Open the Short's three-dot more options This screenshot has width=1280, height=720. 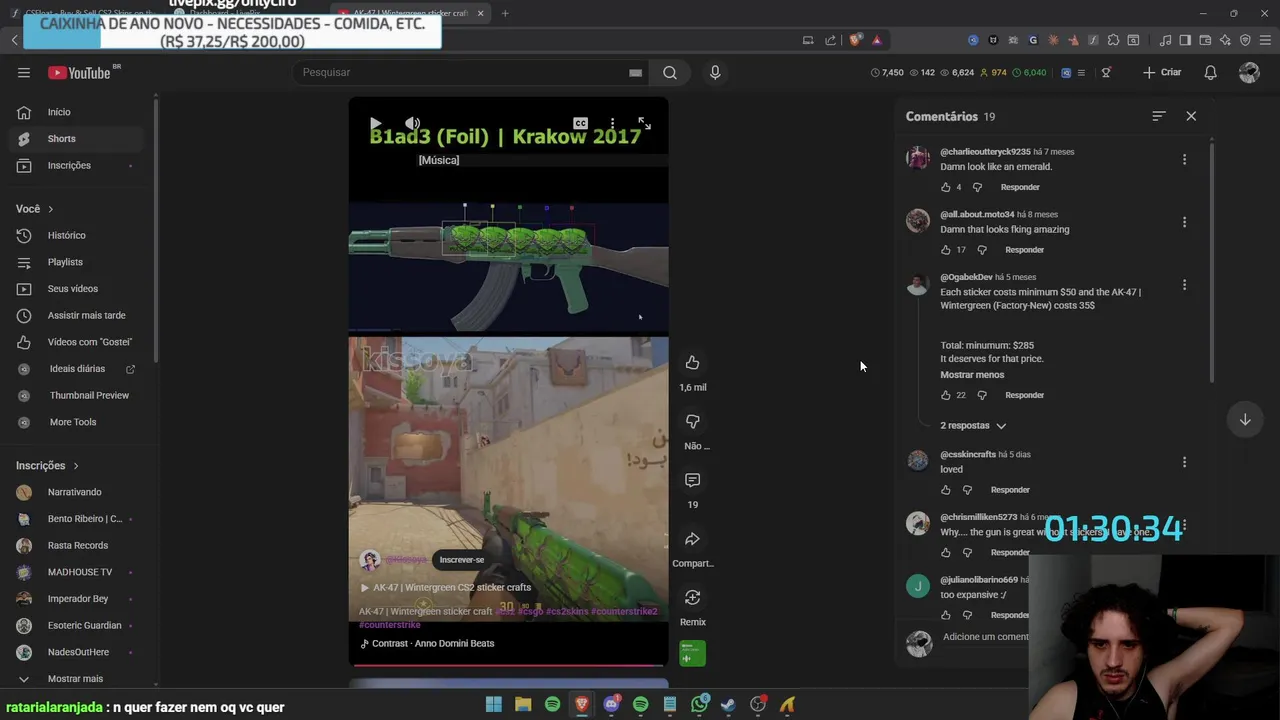pos(612,124)
